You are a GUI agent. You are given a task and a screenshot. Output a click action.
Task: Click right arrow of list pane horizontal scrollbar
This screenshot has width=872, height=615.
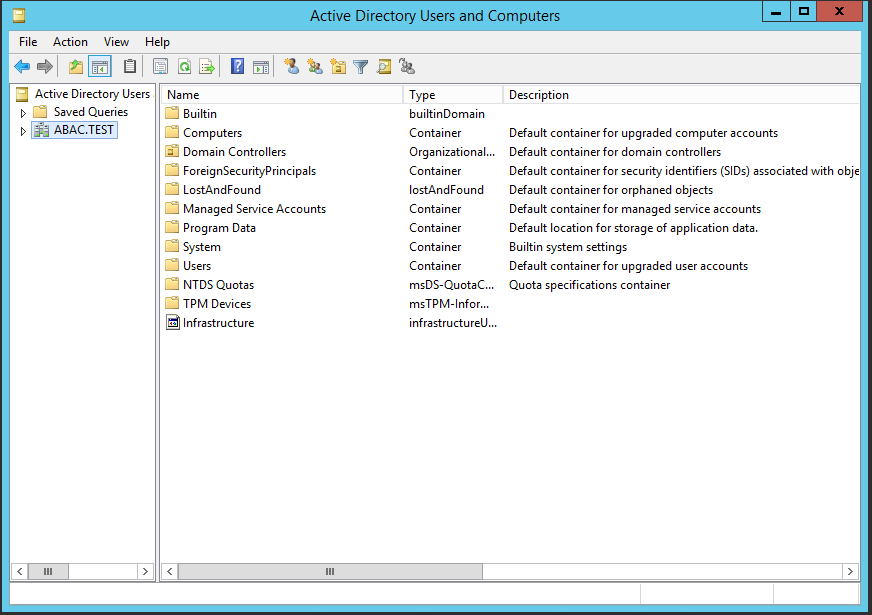(x=850, y=571)
